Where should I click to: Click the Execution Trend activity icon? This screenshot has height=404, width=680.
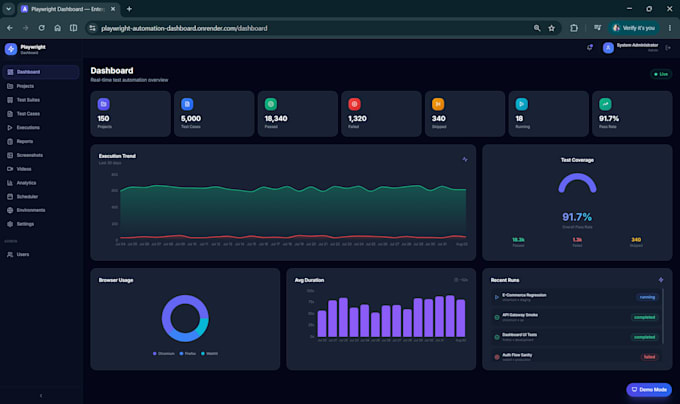click(x=465, y=160)
